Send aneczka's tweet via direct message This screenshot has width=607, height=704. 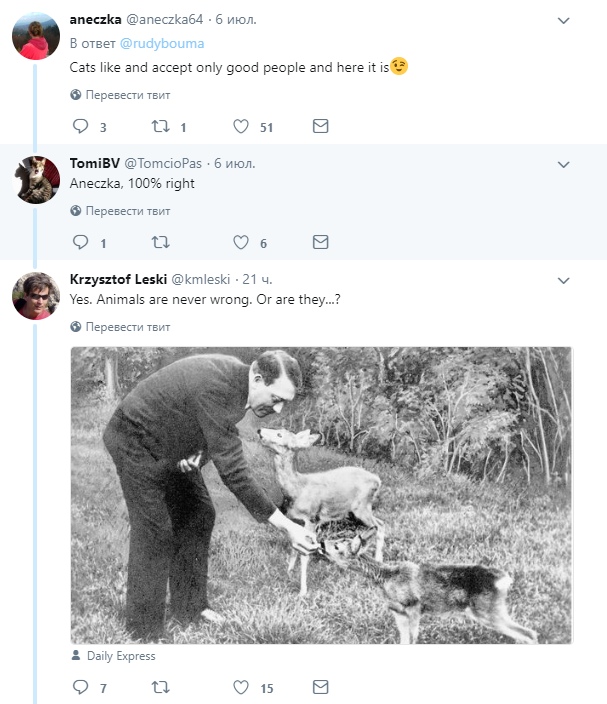pyautogui.click(x=321, y=126)
